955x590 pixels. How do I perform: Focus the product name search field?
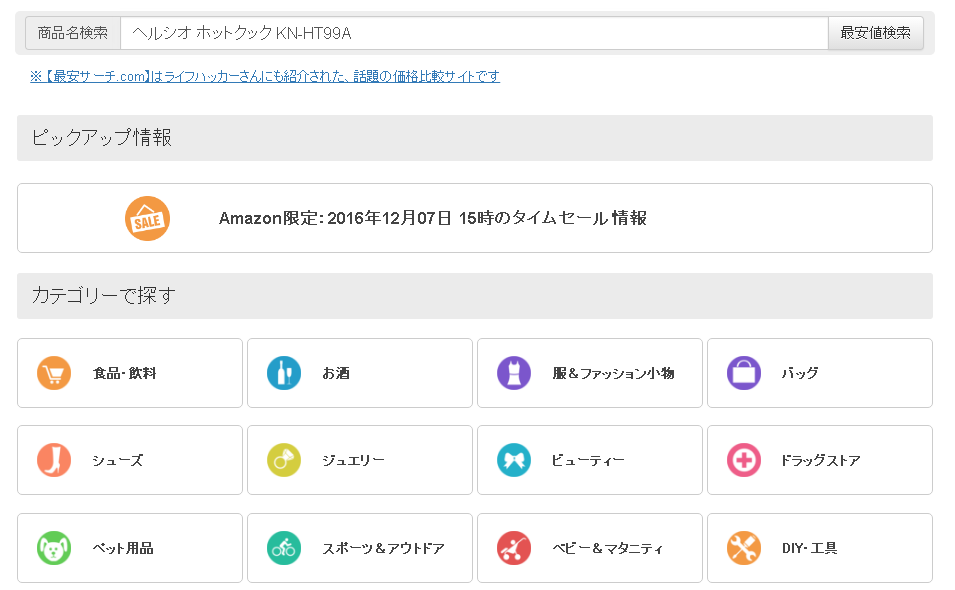pos(474,33)
